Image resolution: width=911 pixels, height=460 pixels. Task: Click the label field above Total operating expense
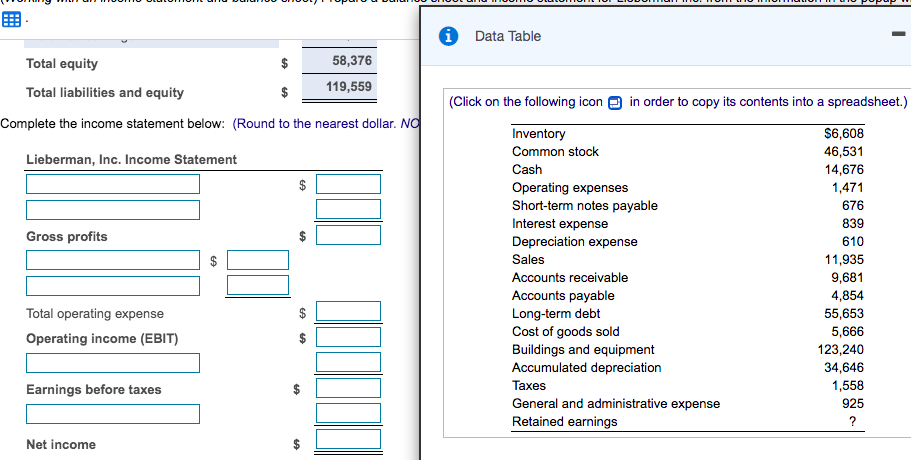(113, 286)
